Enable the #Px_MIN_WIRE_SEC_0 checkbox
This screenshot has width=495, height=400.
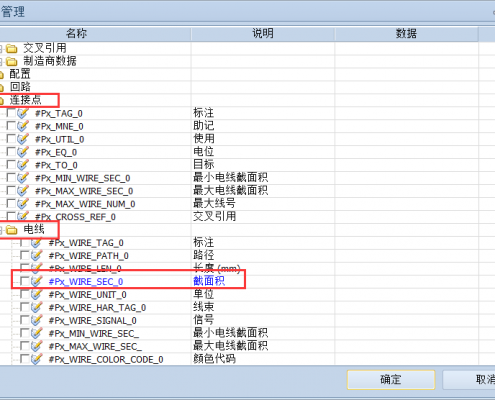[x=11, y=177]
